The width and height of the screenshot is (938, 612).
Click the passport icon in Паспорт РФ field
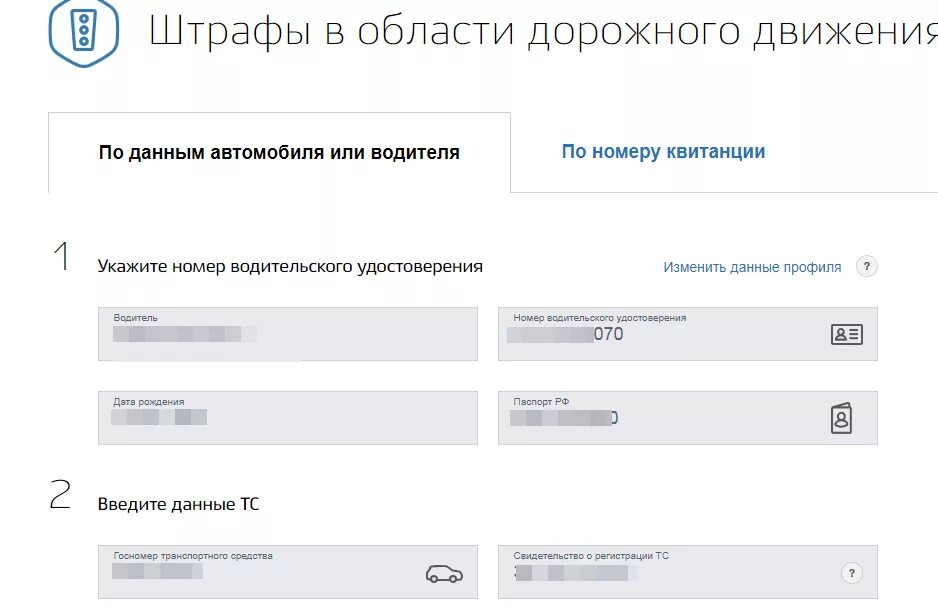841,417
